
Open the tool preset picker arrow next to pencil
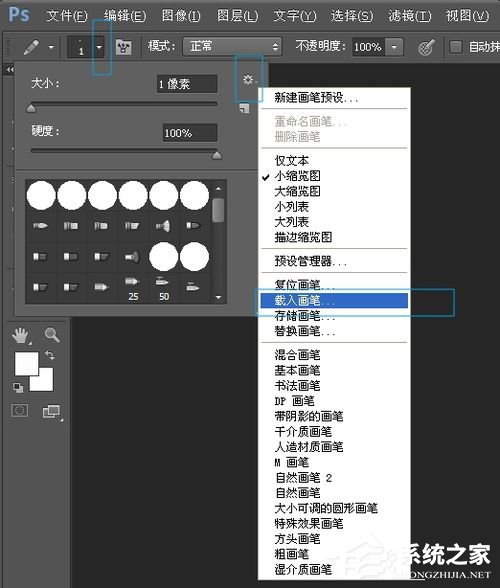coord(51,47)
